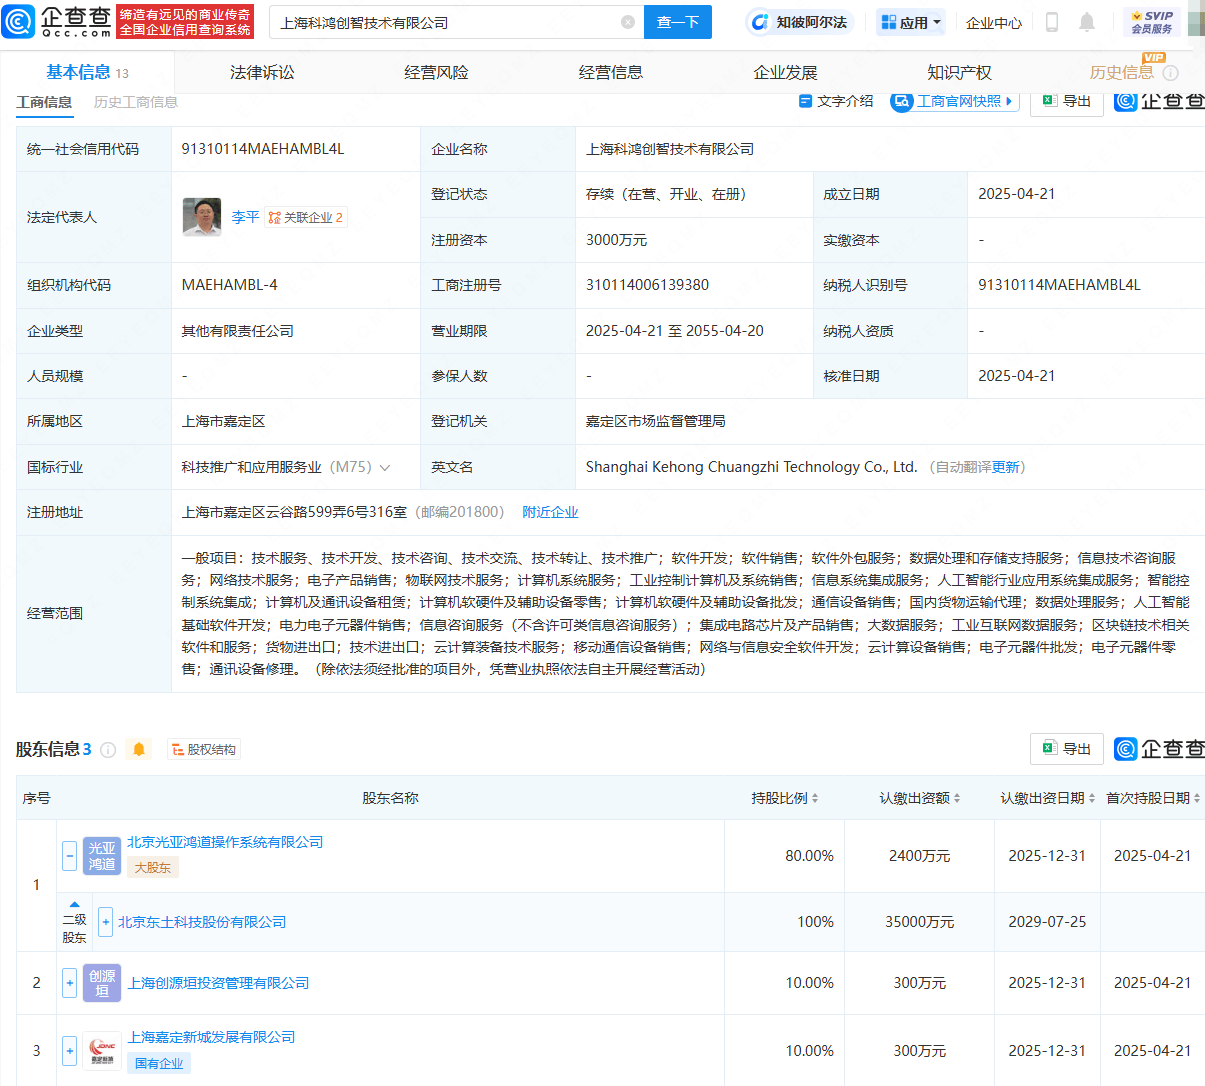The image size is (1205, 1086).
Task: Open the 应用 dropdown menu
Action: point(911,22)
